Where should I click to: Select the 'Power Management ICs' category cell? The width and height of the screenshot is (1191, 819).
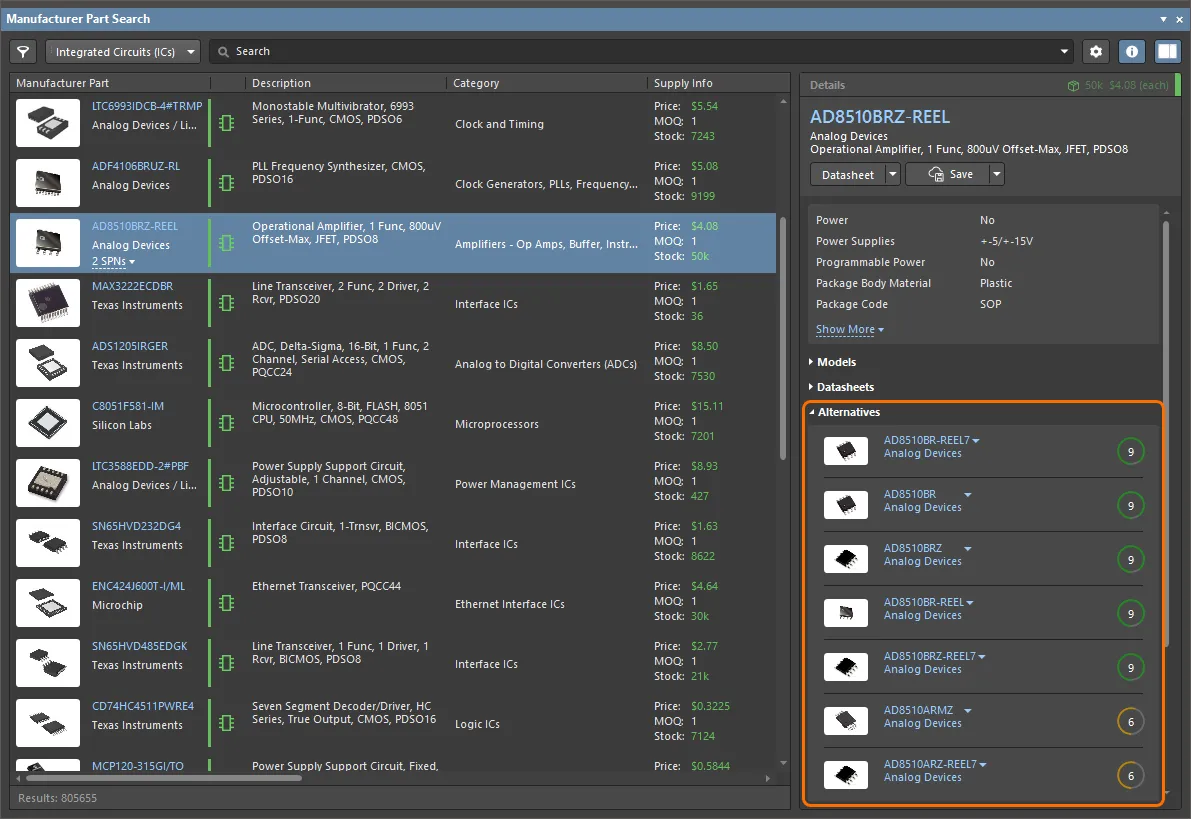click(x=515, y=485)
